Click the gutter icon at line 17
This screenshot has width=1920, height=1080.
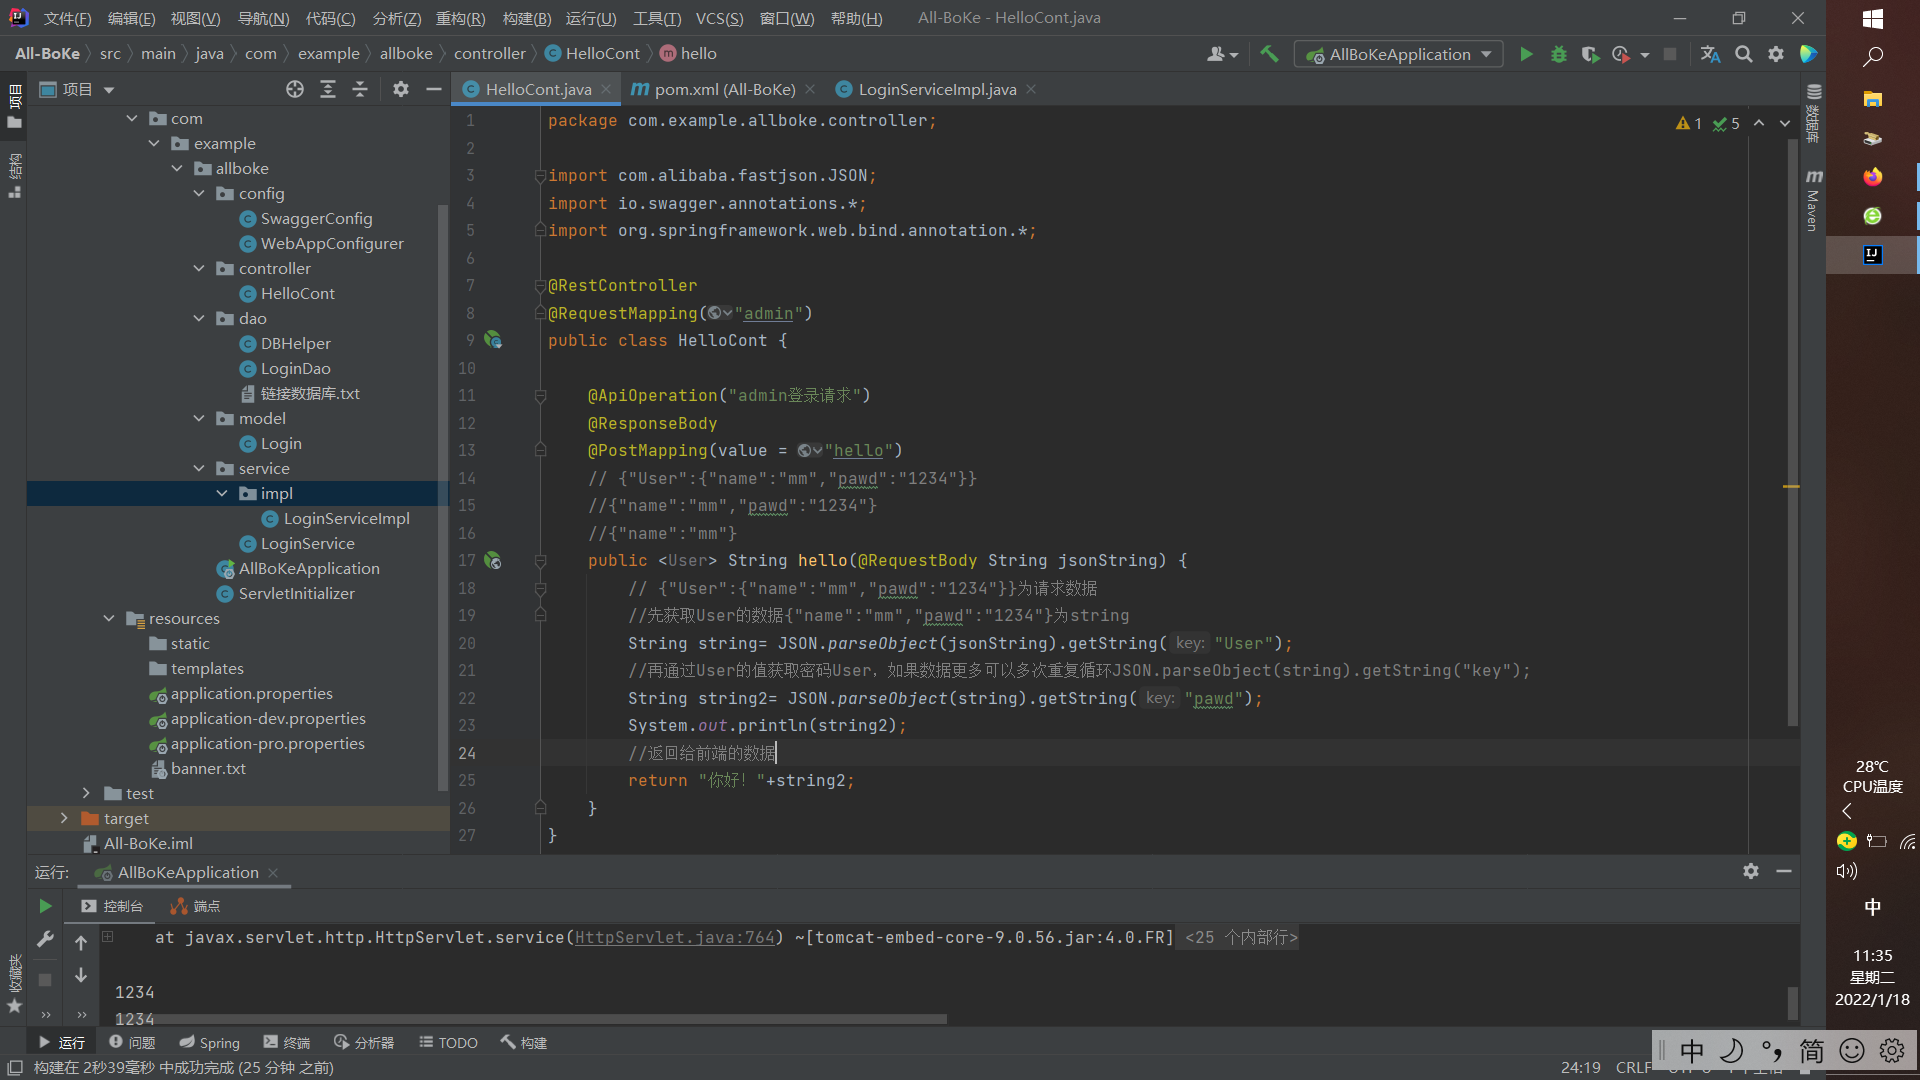pos(493,561)
